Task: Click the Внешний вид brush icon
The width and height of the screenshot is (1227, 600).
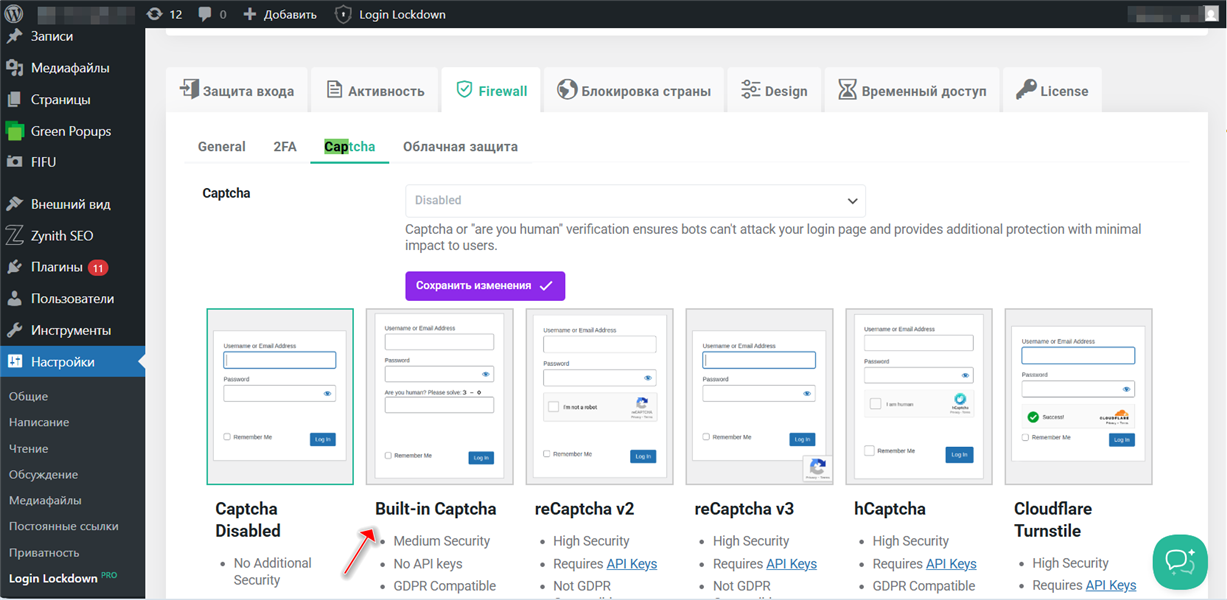Action: click(14, 204)
